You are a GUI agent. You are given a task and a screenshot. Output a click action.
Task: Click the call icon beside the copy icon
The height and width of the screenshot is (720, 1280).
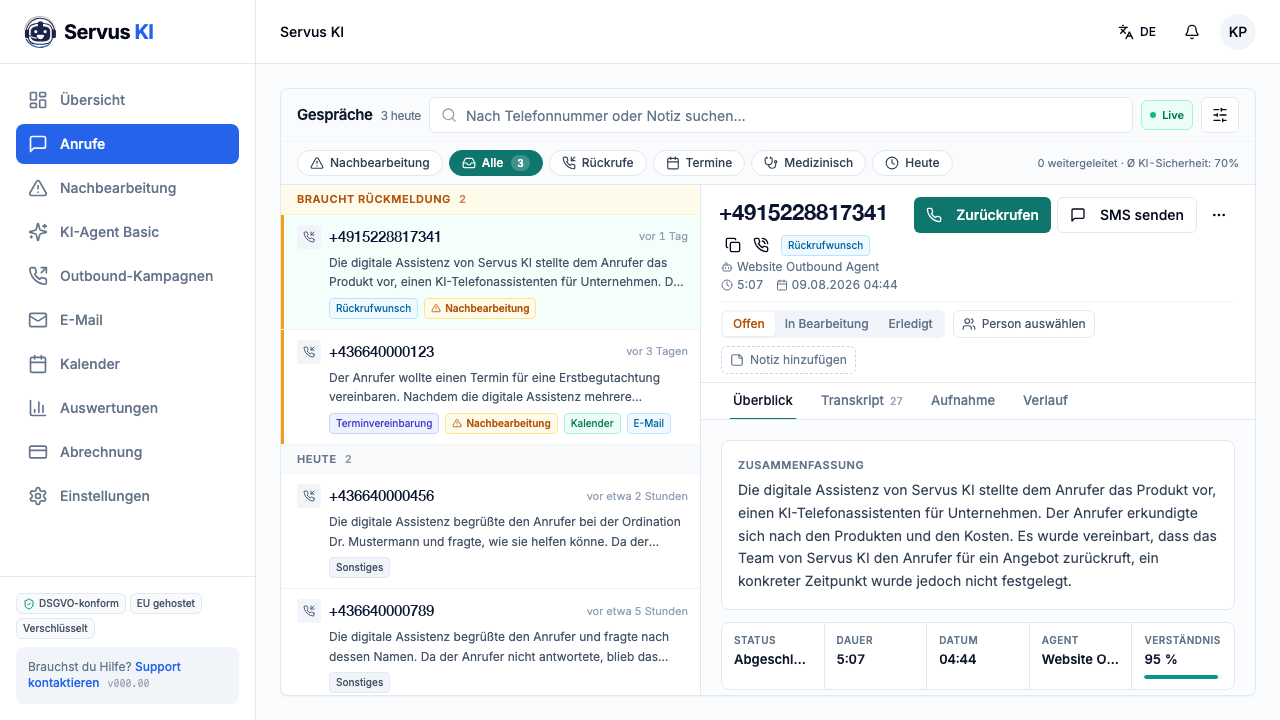[761, 245]
